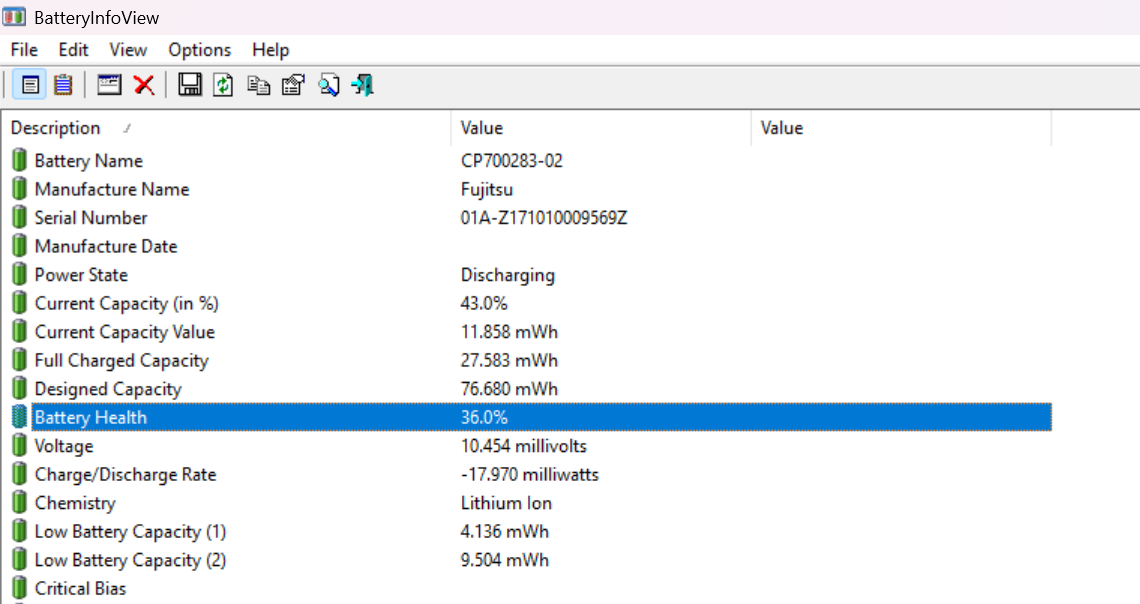
Task: Open the Properties toolbar icon
Action: tap(293, 85)
